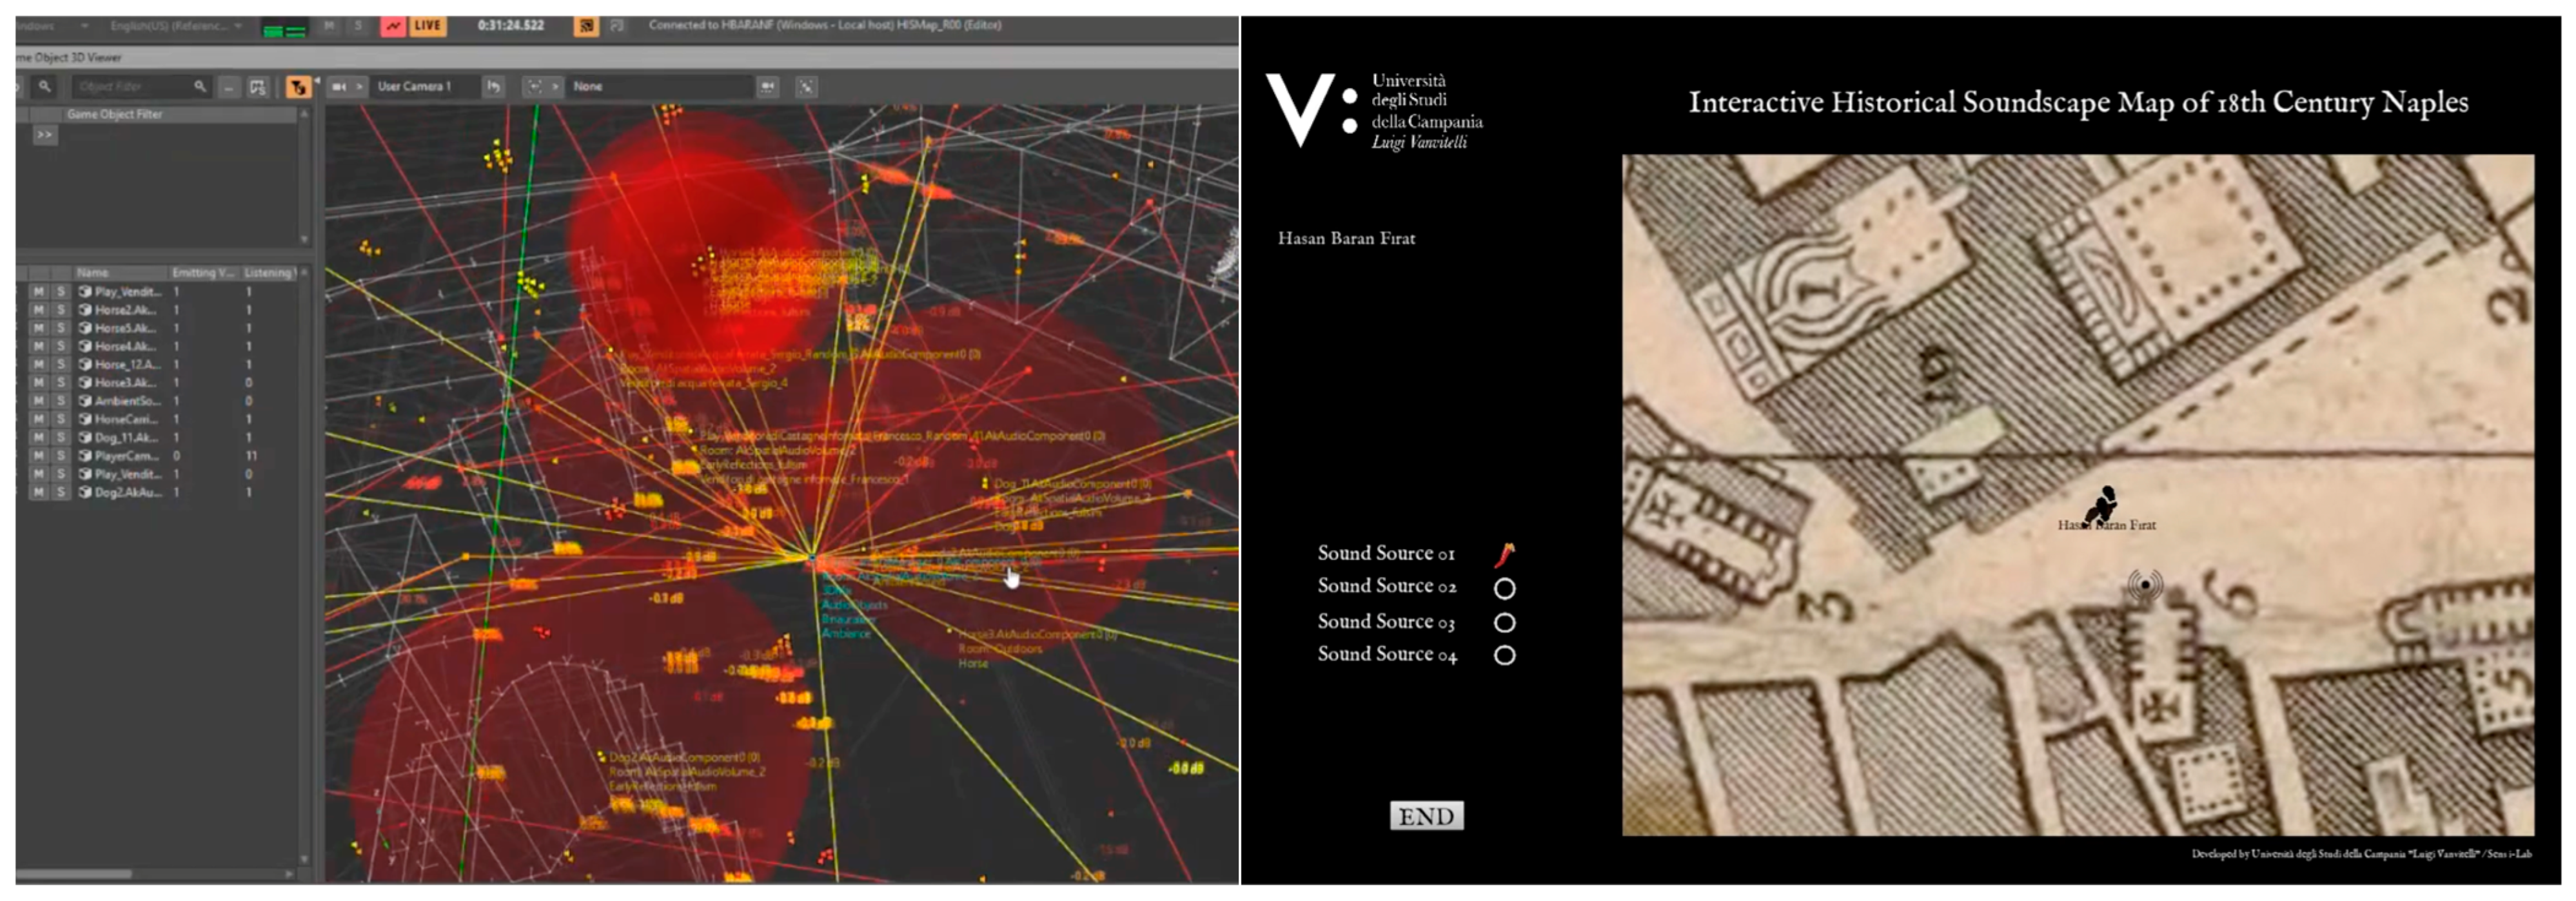Expand the Game Object Filter with >> button

coord(45,135)
